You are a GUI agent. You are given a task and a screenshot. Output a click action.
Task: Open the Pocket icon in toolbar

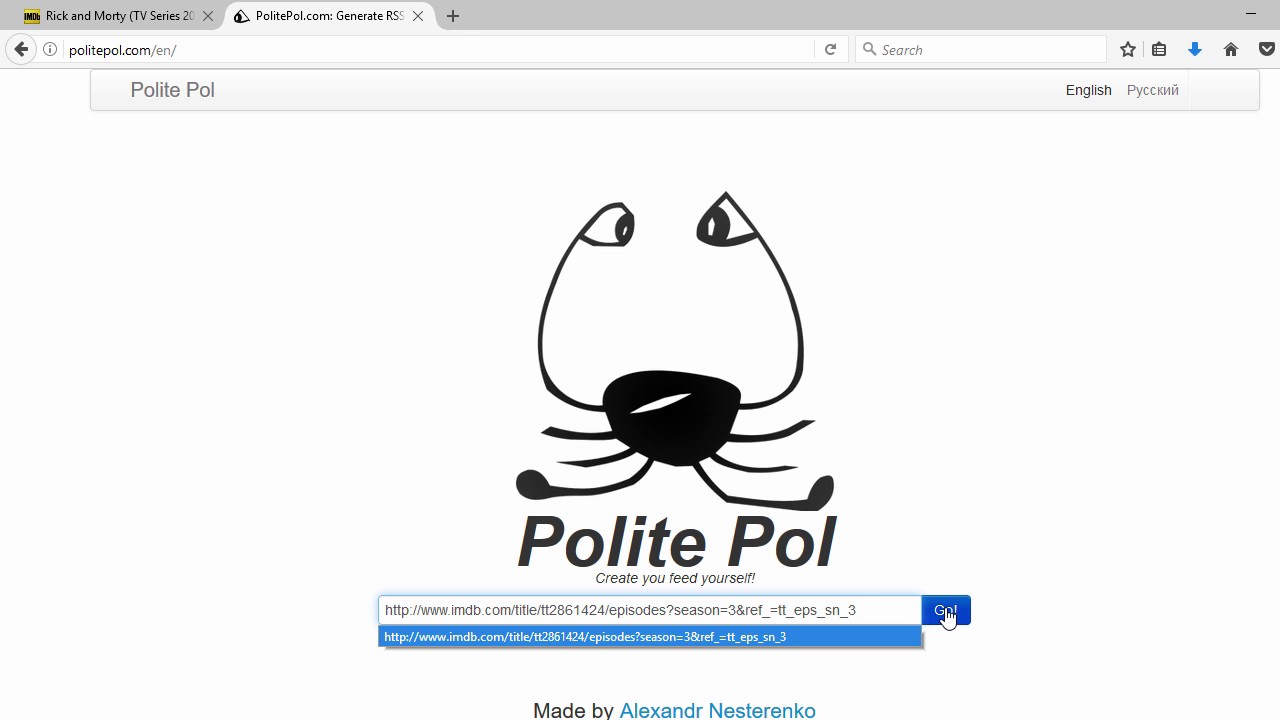[1267, 49]
